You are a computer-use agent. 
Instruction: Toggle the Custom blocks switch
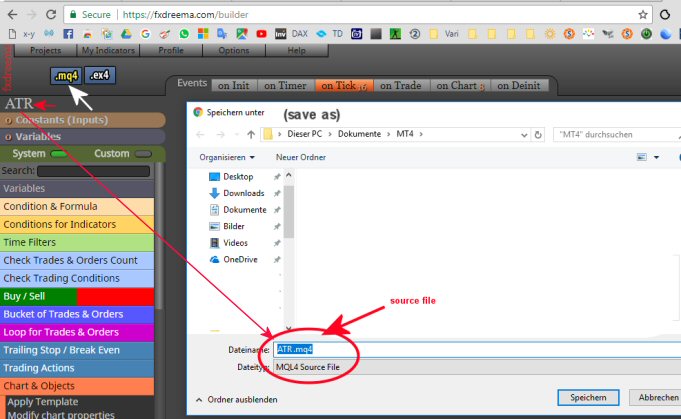click(143, 154)
